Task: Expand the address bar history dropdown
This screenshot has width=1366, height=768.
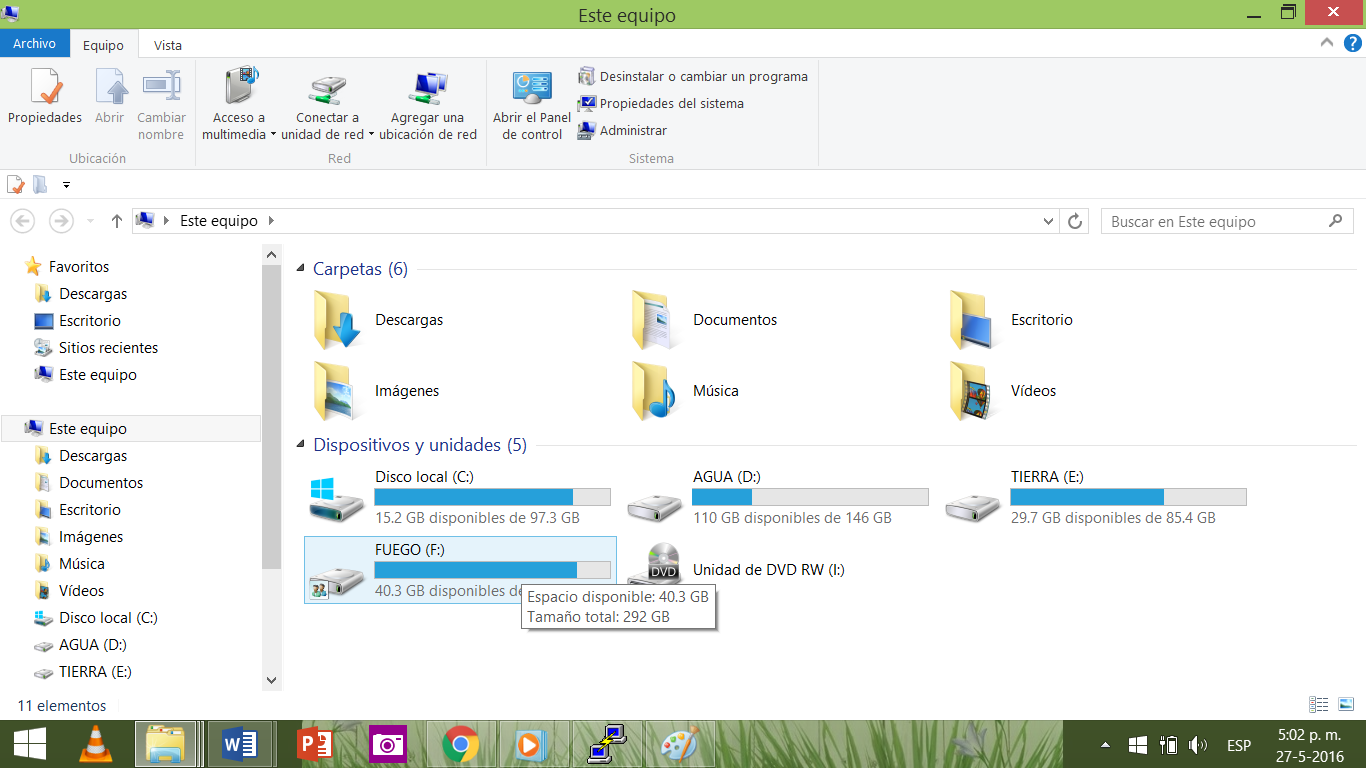Action: 1047,221
